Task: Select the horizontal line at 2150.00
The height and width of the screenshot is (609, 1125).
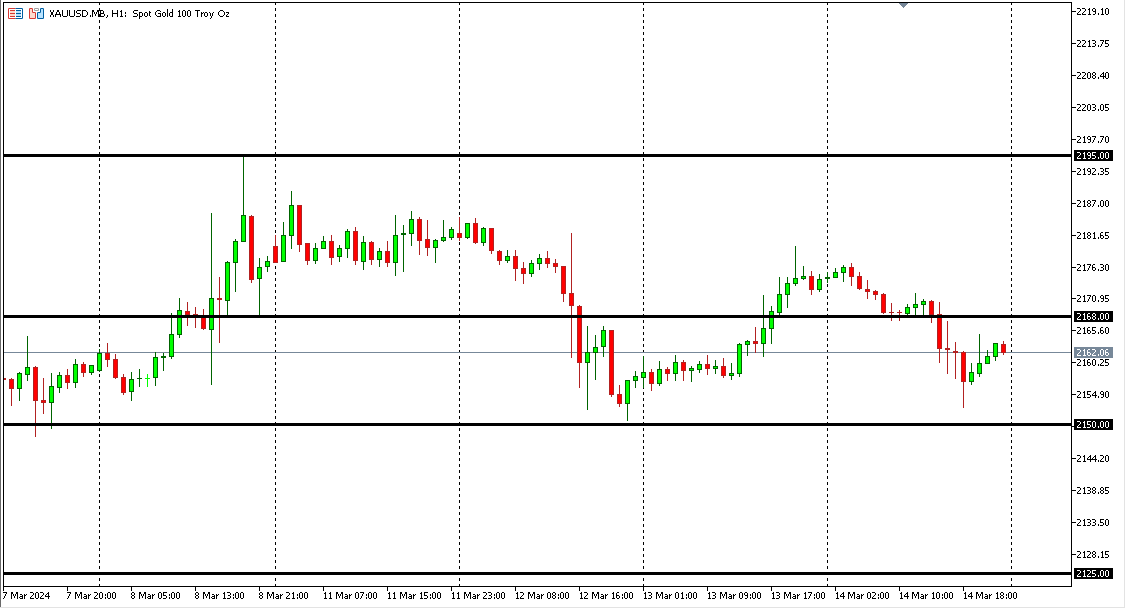Action: pyautogui.click(x=538, y=425)
